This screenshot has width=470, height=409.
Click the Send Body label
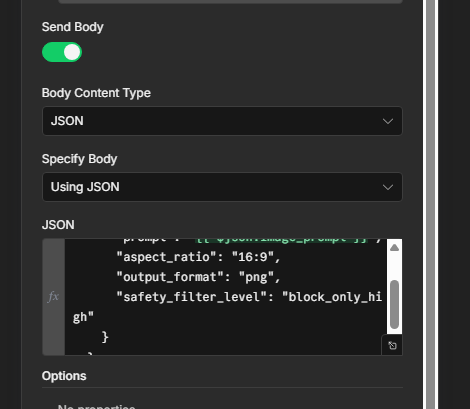click(73, 27)
